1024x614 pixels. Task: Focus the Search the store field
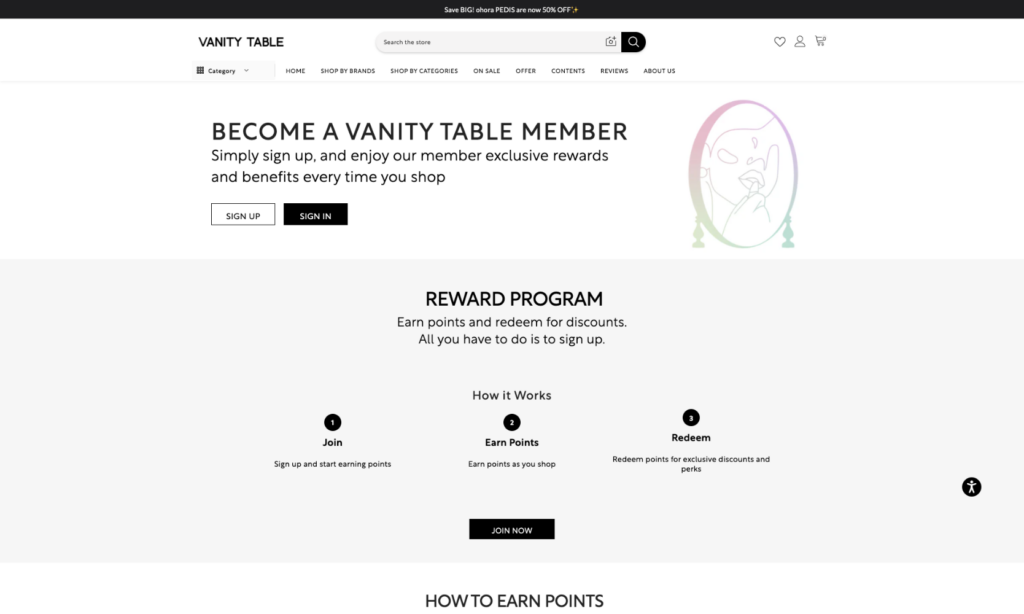pyautogui.click(x=490, y=42)
